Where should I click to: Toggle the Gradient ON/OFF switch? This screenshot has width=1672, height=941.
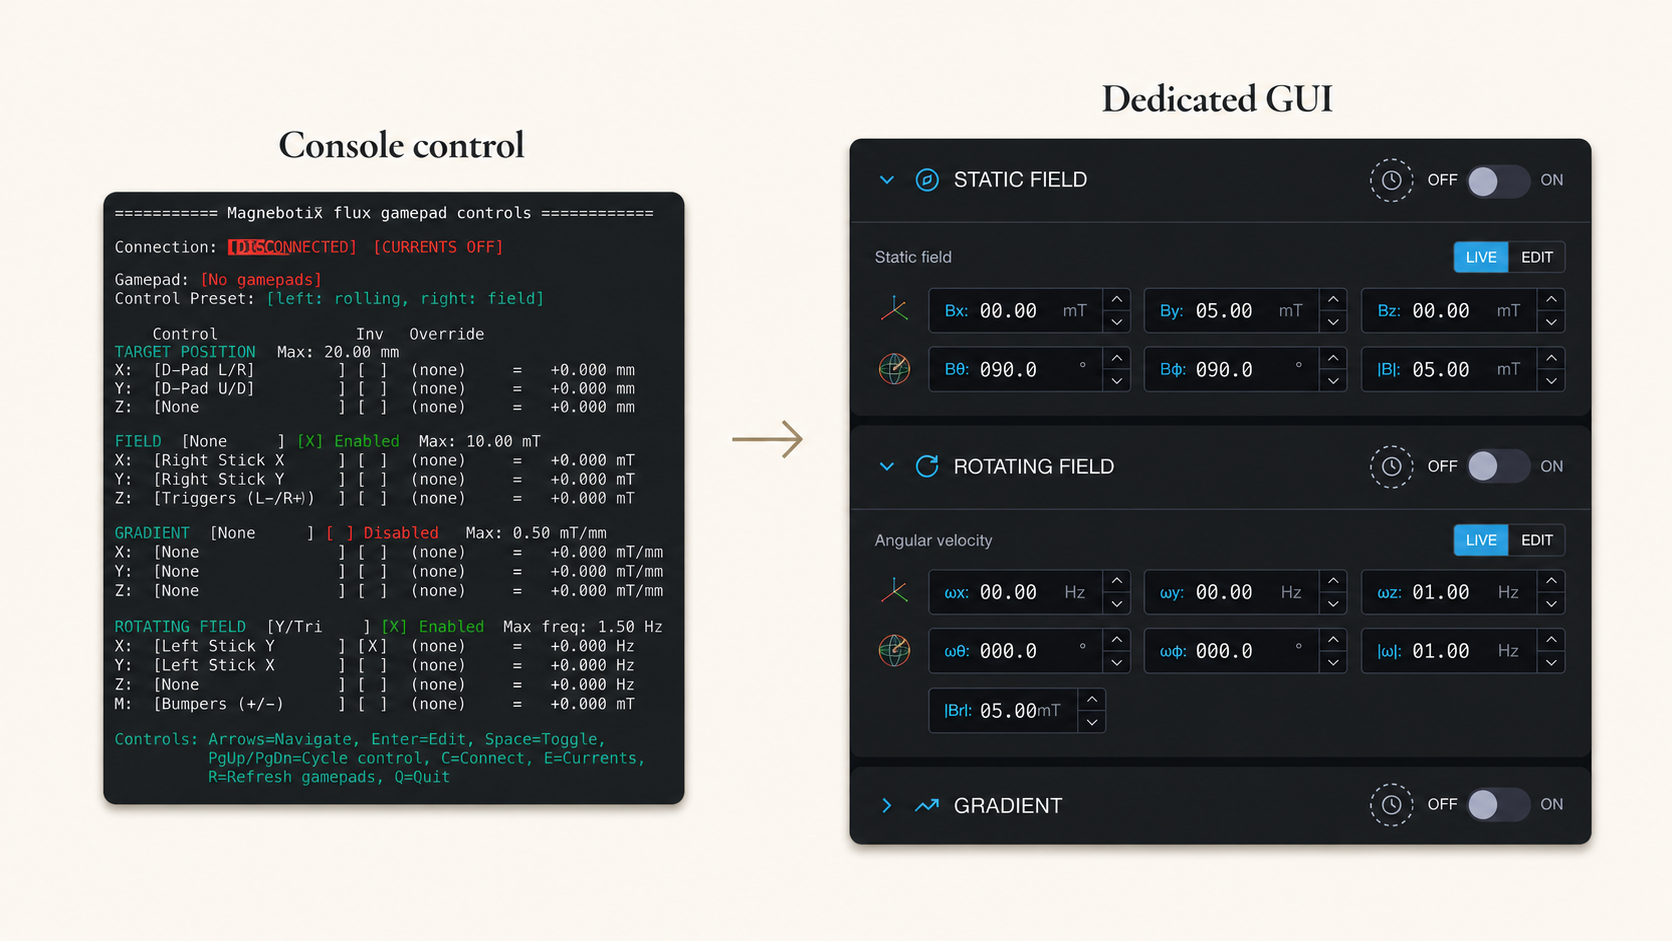(x=1497, y=804)
